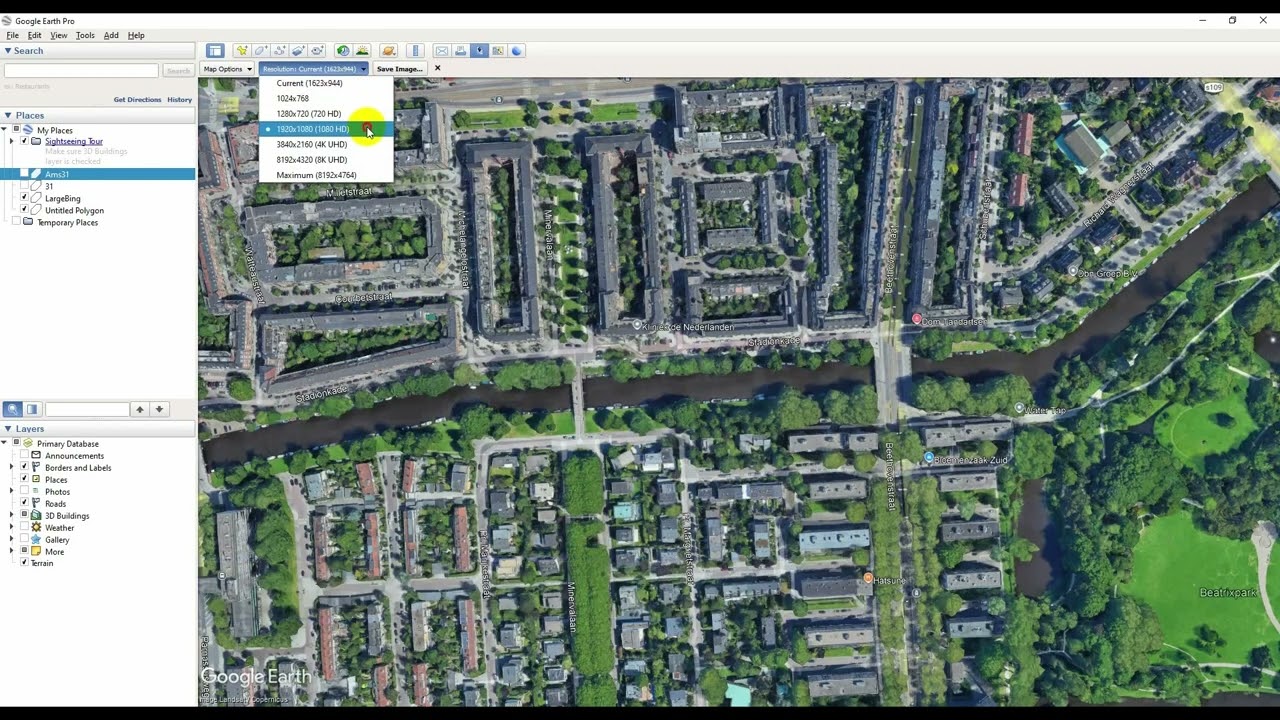The image size is (1280, 720).
Task: Click the Search button
Action: click(x=178, y=71)
